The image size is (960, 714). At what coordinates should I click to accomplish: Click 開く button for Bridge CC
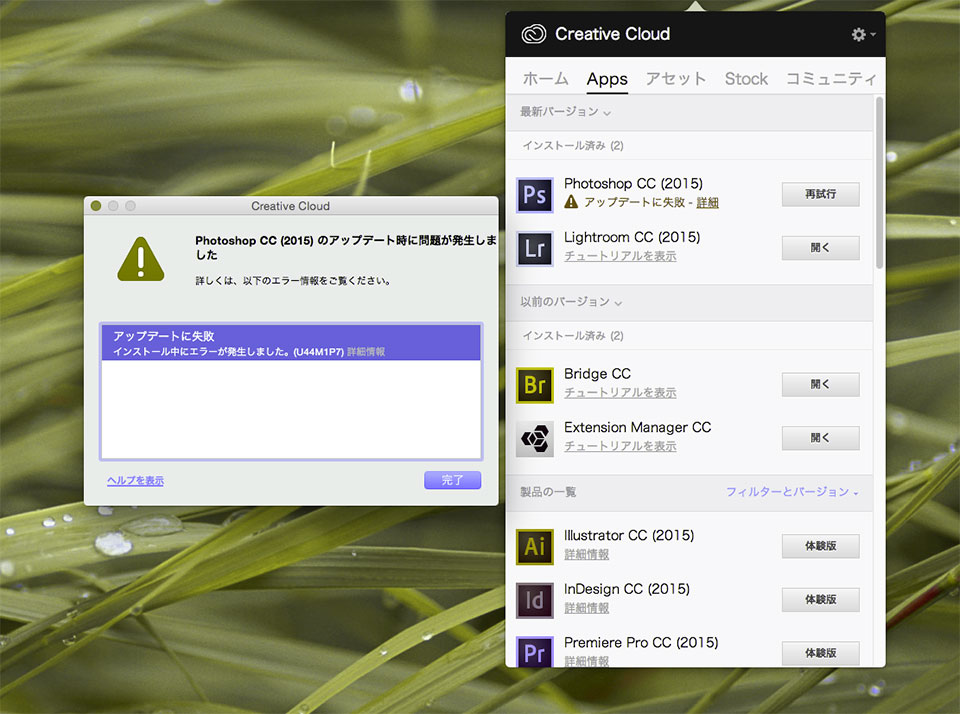click(x=820, y=385)
